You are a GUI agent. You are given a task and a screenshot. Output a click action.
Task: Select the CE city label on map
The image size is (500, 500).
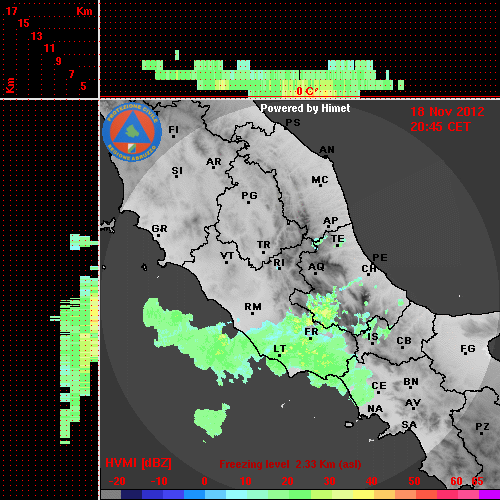tap(379, 386)
